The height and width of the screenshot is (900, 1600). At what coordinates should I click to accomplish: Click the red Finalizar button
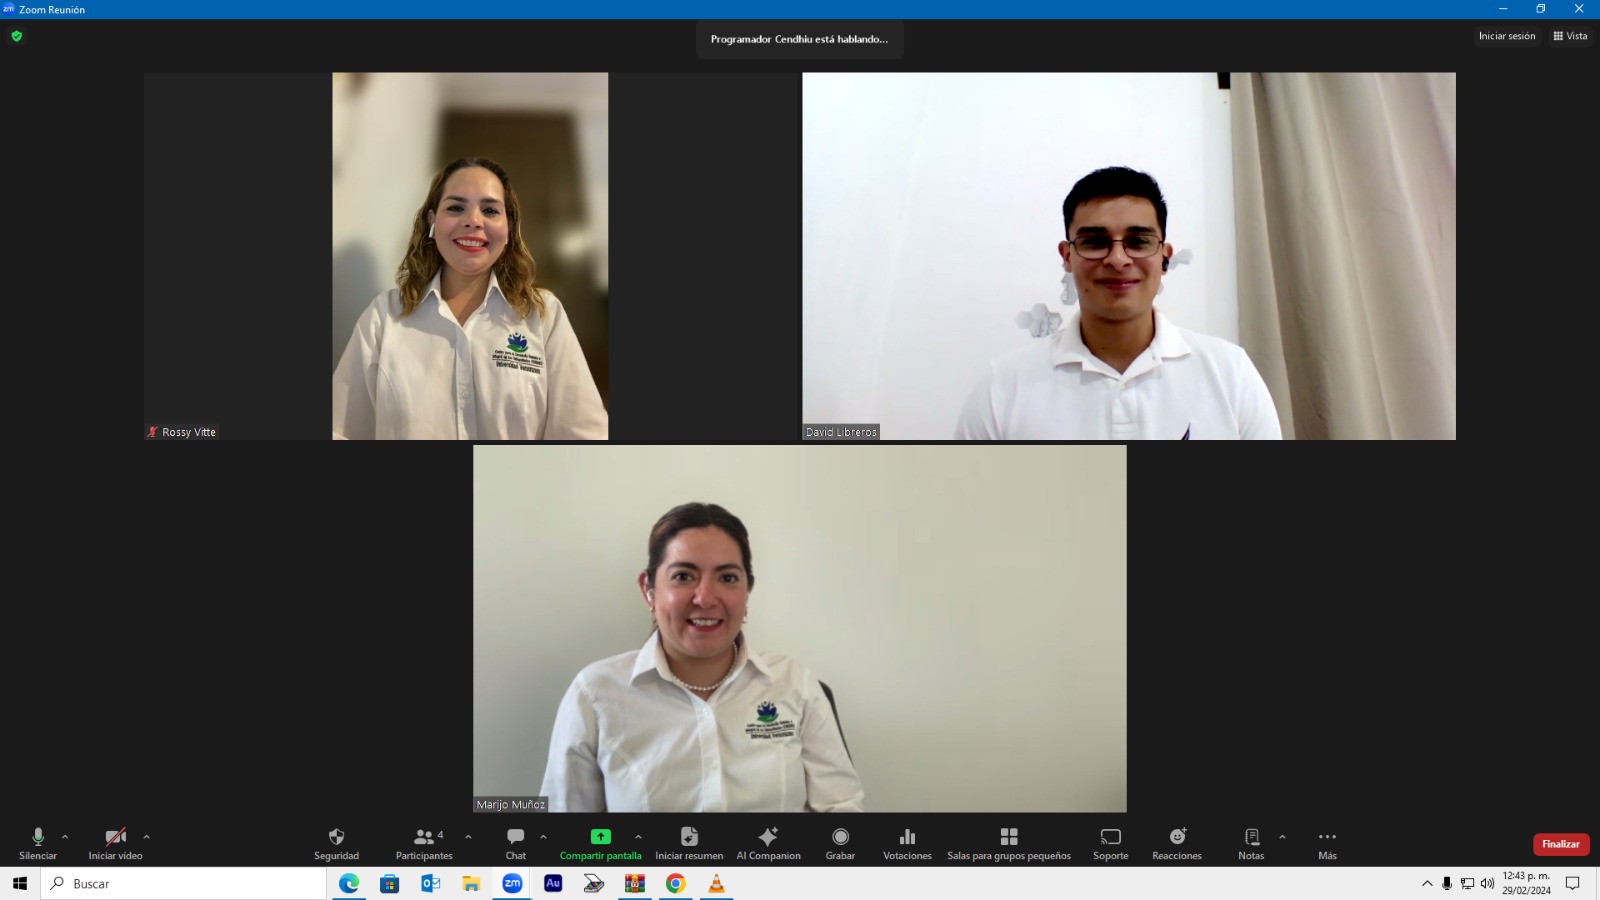[x=1560, y=844]
